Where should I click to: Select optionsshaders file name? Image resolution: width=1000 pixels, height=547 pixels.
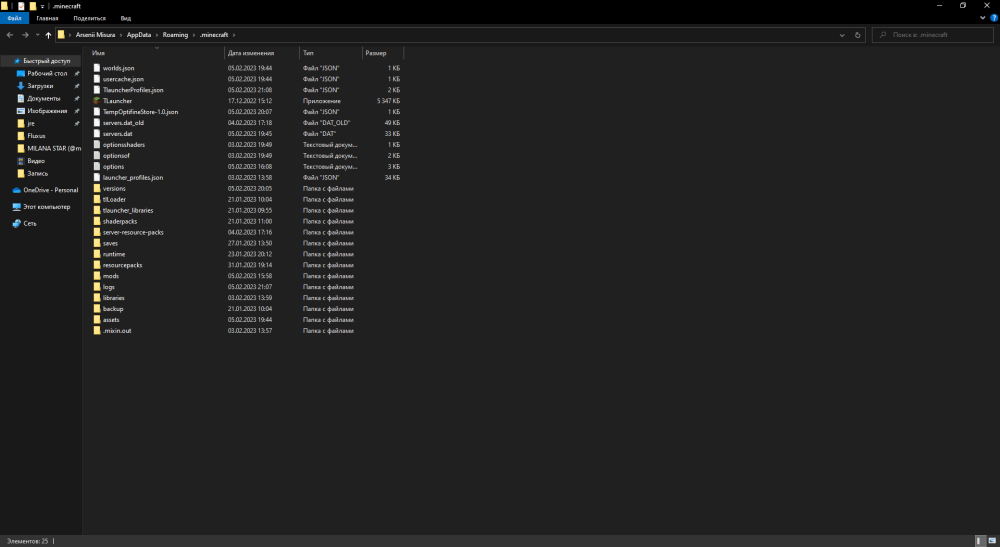[124, 145]
